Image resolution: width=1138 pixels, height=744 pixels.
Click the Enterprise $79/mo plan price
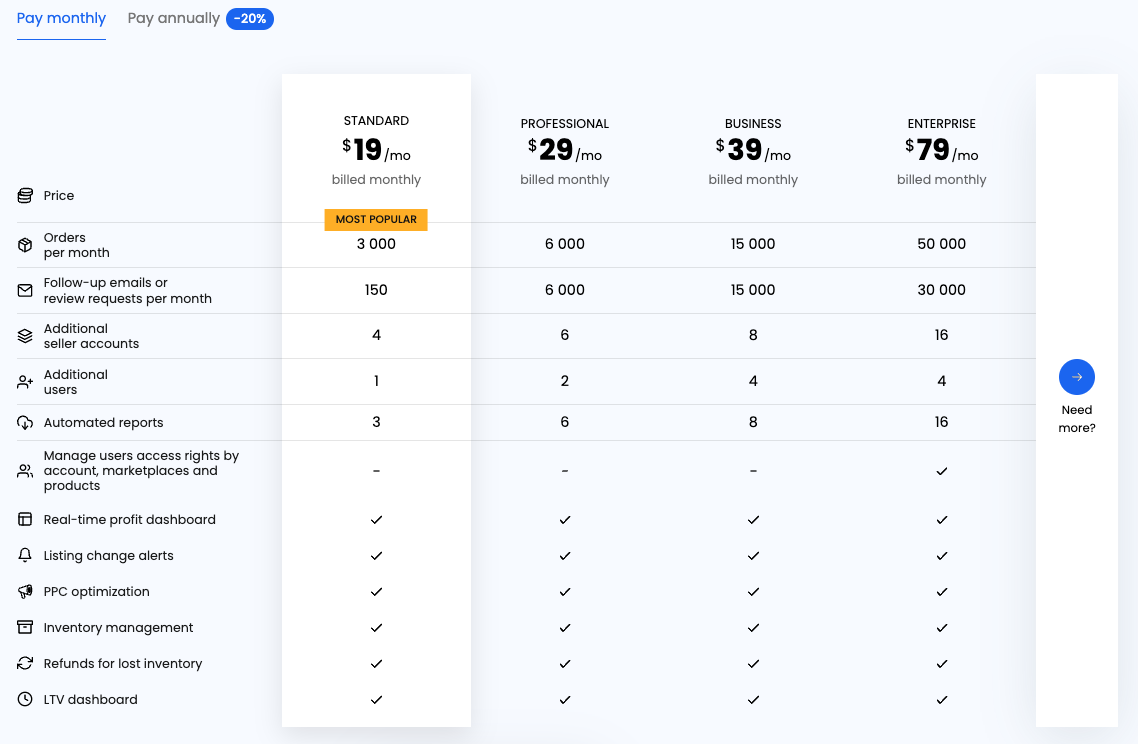(941, 151)
